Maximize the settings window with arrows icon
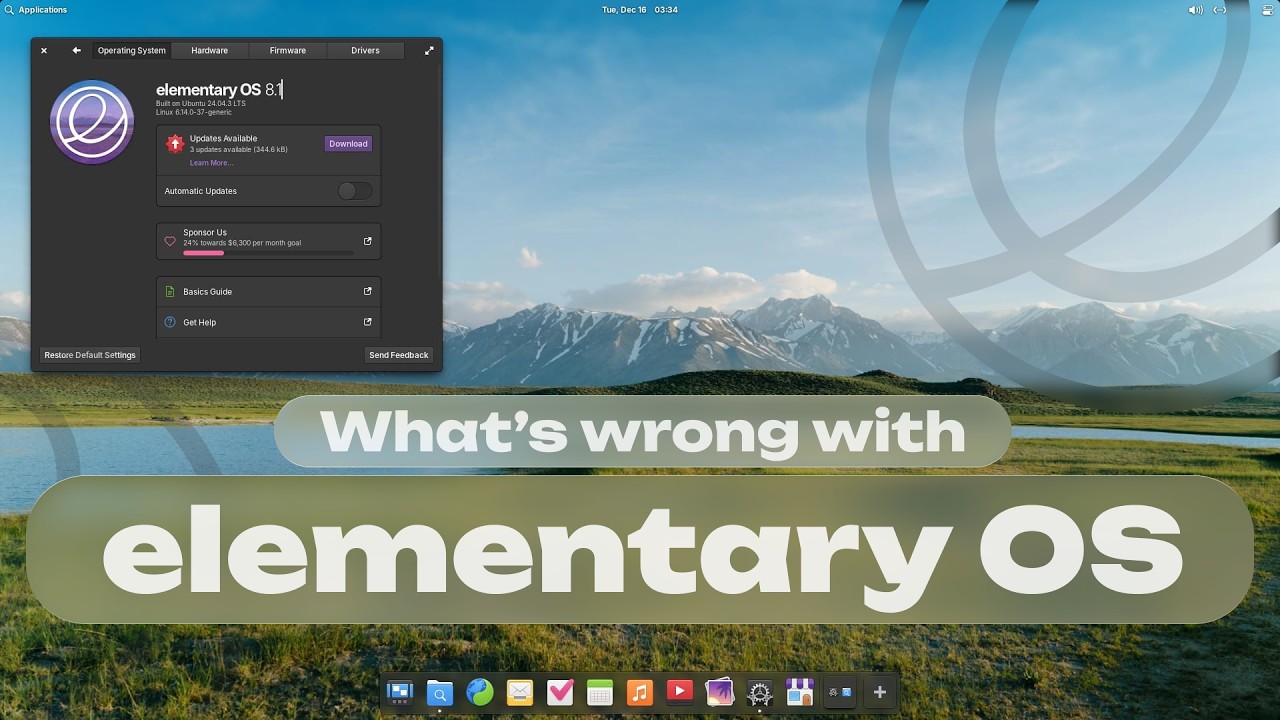Screen dimensions: 1280x720 pos(429,50)
